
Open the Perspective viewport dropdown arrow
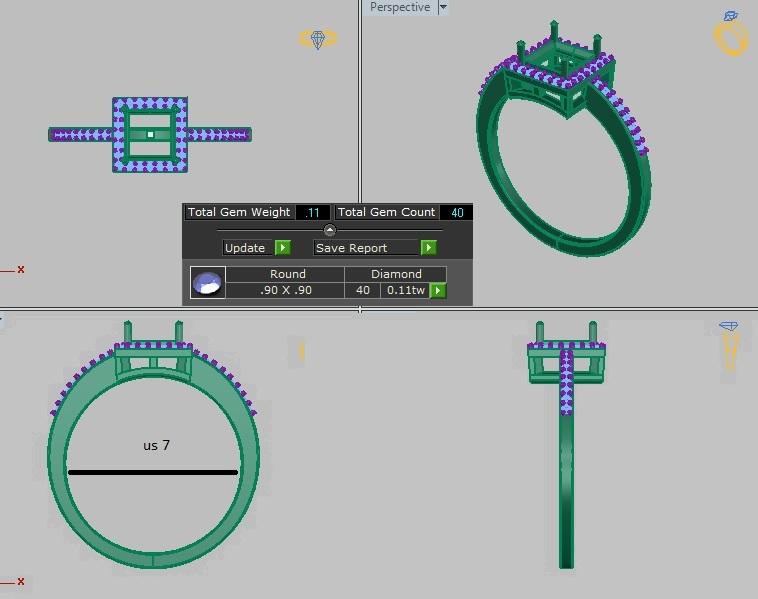(x=443, y=7)
